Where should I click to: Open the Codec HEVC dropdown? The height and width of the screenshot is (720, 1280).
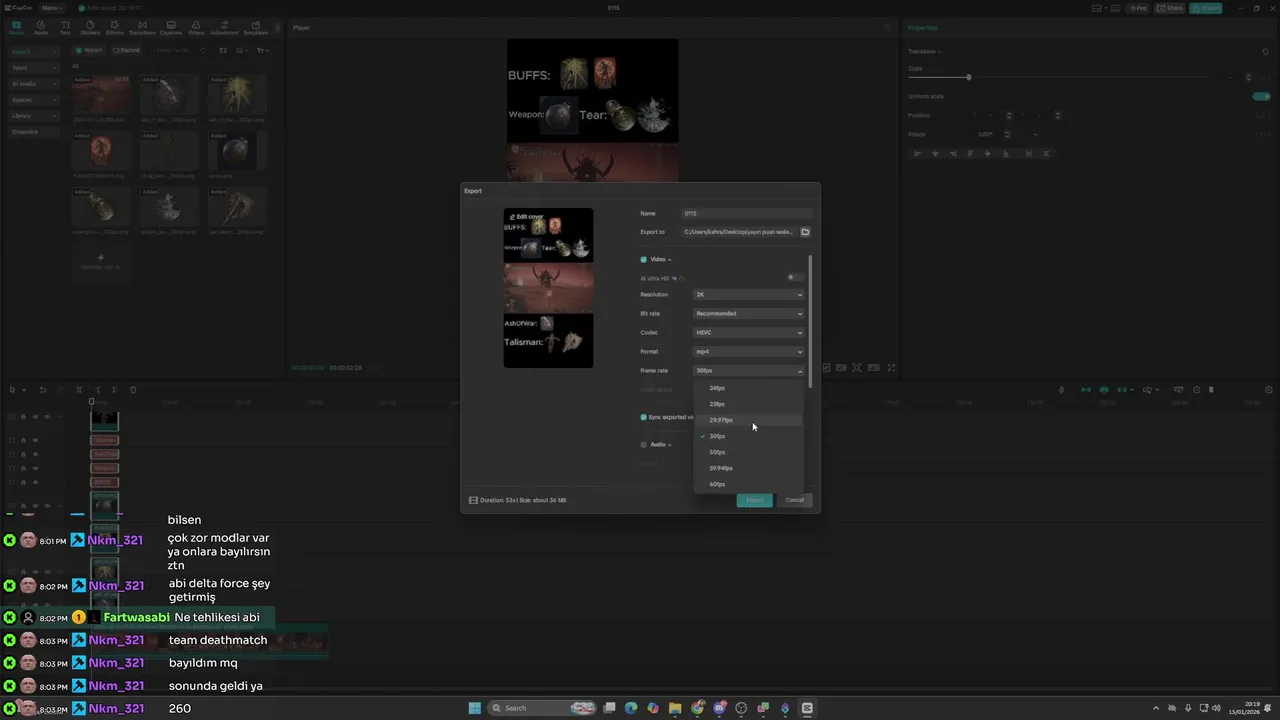click(x=749, y=333)
